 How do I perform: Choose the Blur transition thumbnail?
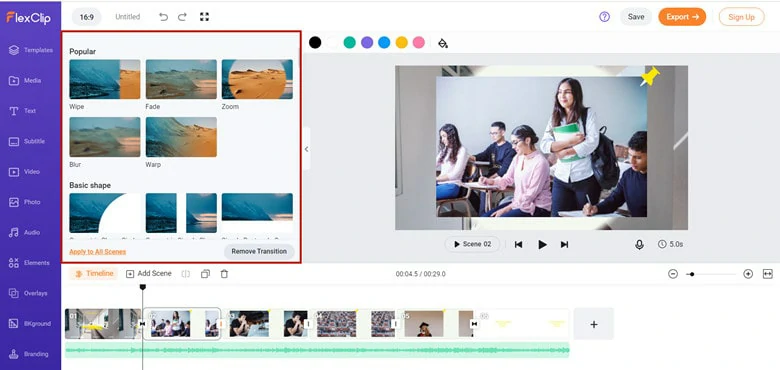tap(105, 137)
